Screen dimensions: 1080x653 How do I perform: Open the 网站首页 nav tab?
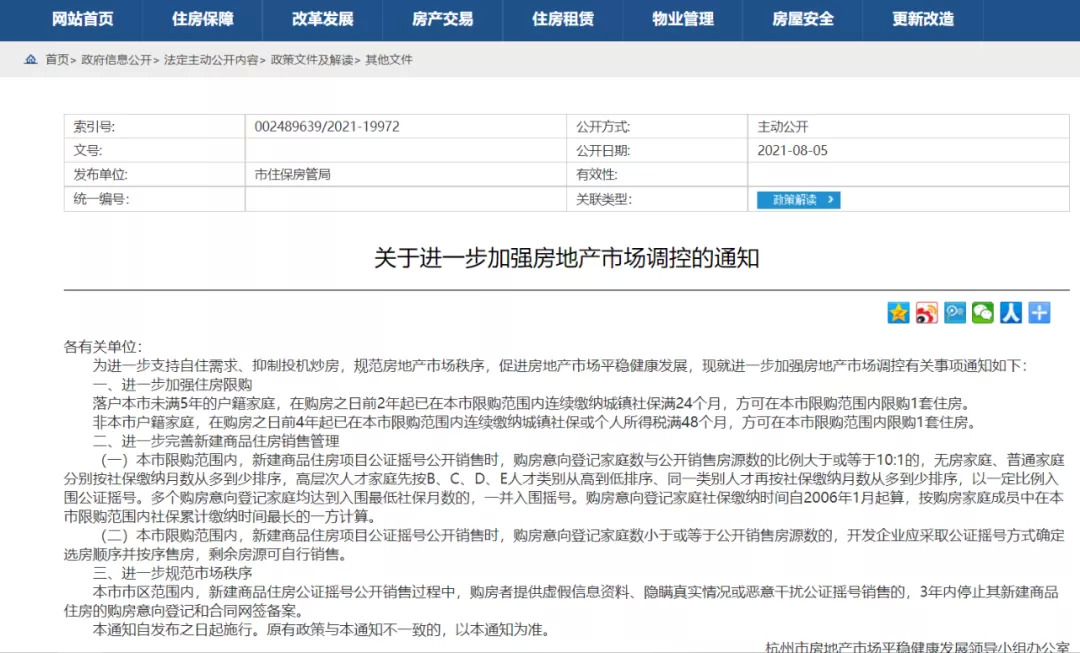82,19
